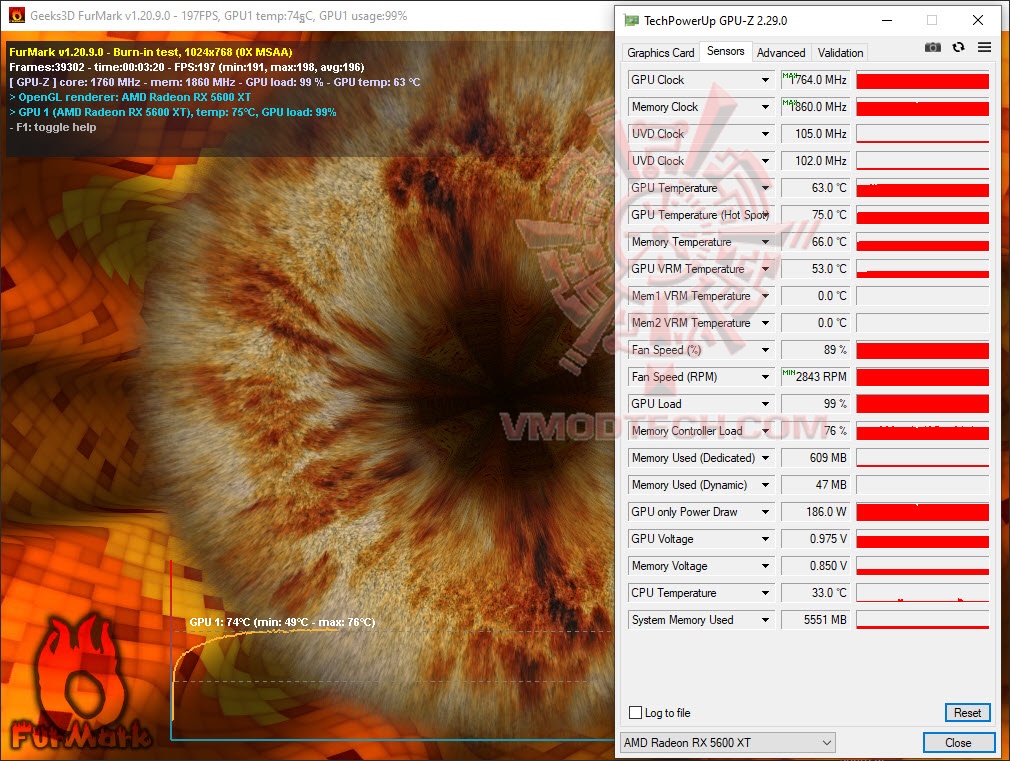Expand the GPU Clock sensor dropdown
1010x761 pixels.
[765, 80]
